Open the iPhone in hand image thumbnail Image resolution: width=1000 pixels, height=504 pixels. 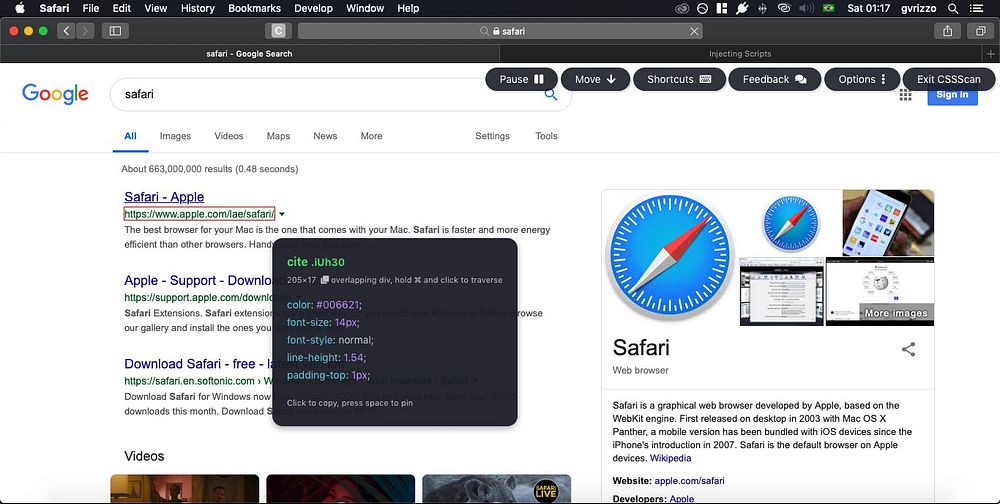[x=888, y=223]
